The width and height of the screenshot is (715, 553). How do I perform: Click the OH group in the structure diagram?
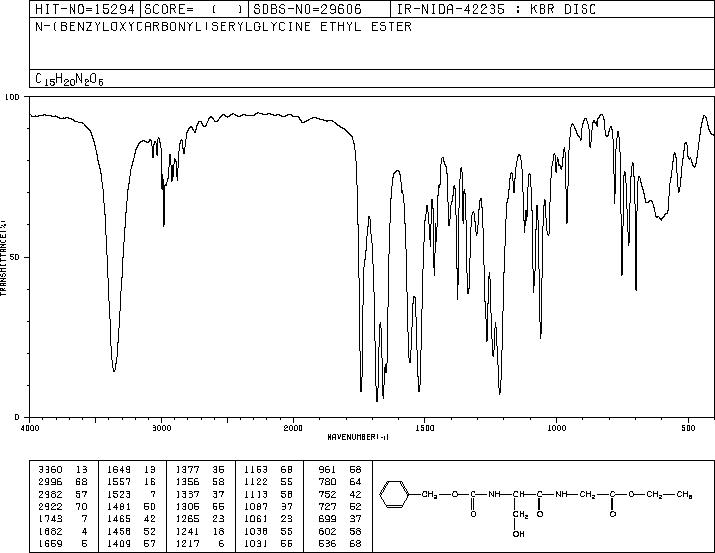[x=518, y=534]
